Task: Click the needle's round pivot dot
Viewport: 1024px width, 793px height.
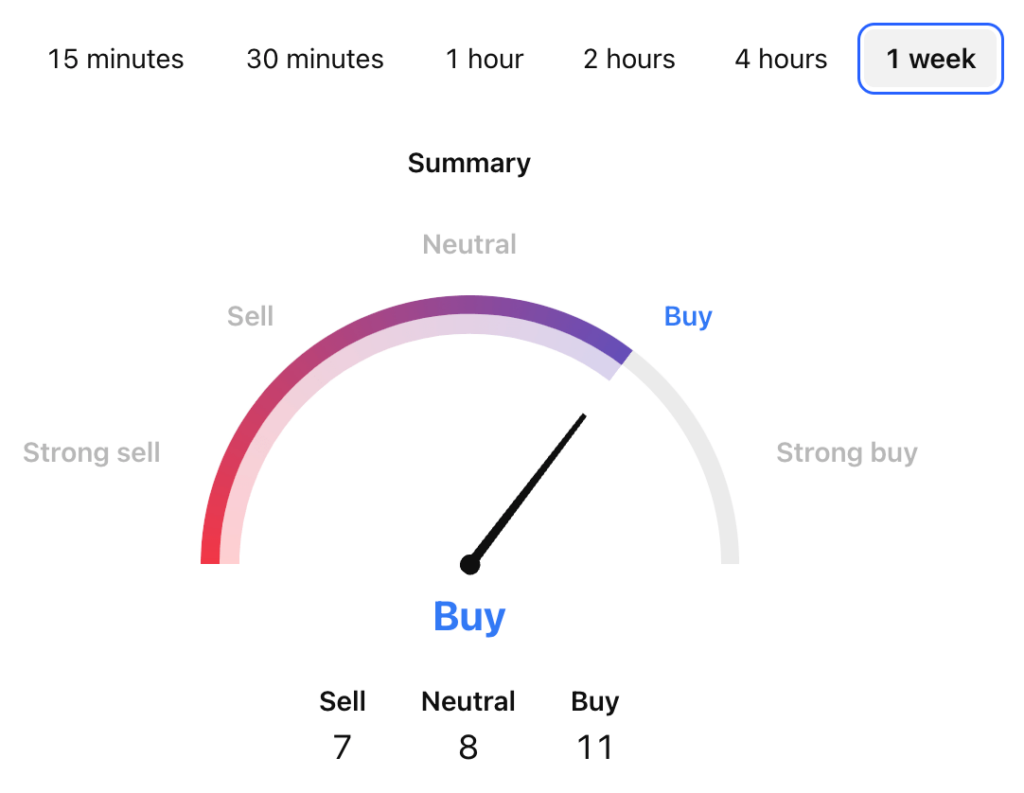Action: [x=470, y=565]
